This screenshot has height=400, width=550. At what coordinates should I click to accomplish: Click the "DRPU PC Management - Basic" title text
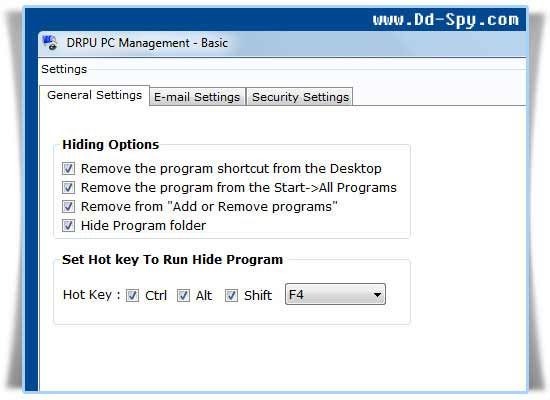pos(147,43)
